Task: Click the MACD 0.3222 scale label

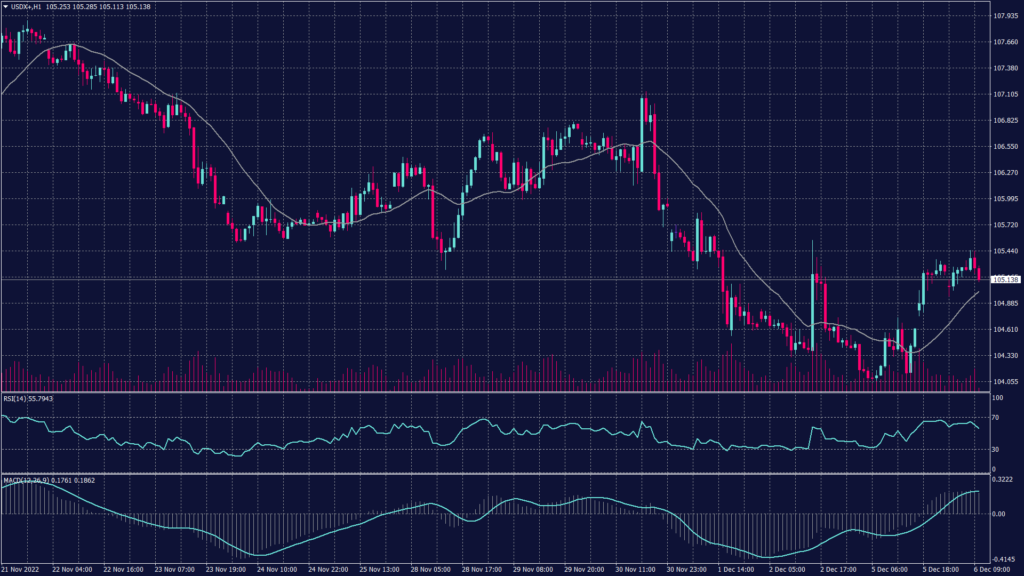Action: click(x=1003, y=481)
